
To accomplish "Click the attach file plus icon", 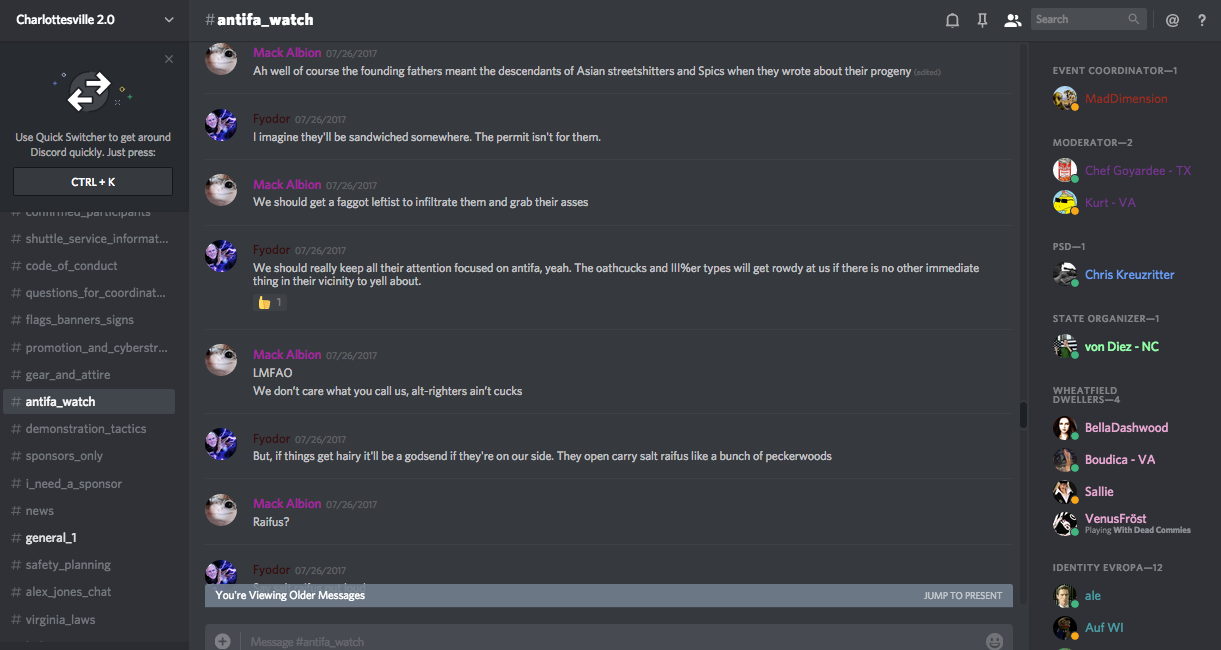I will coord(222,641).
